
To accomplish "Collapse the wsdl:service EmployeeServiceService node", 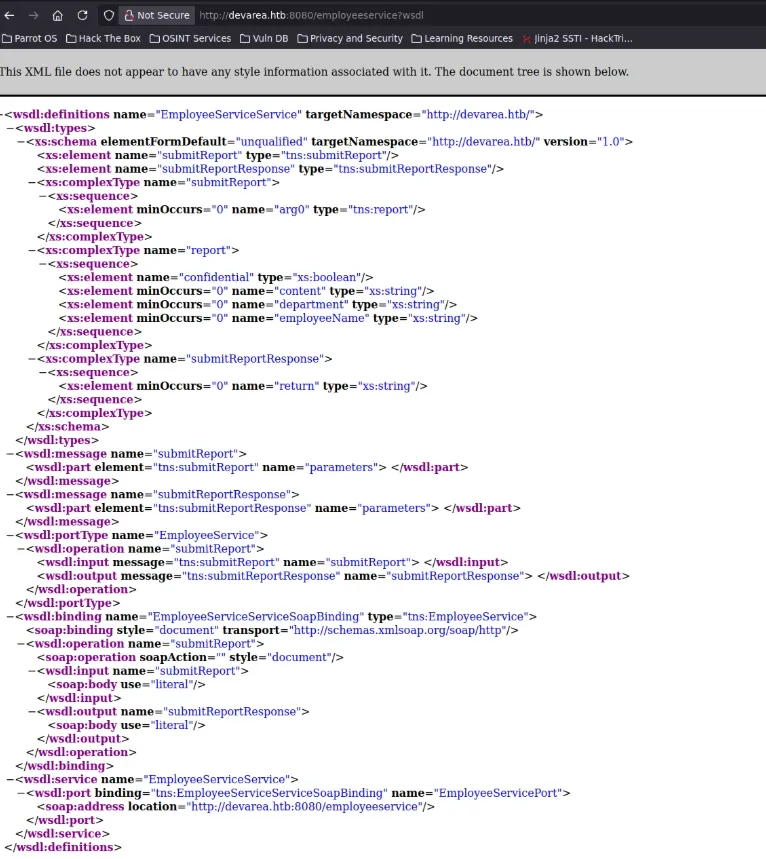I will [9, 779].
